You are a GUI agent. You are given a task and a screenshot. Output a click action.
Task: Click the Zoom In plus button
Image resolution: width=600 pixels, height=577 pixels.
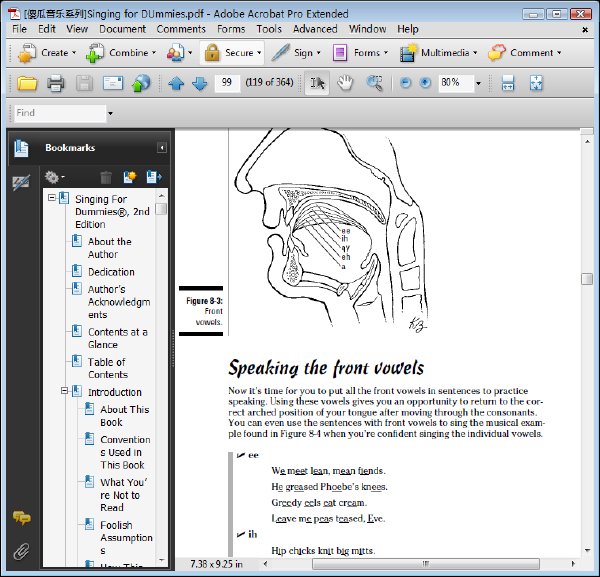point(425,83)
